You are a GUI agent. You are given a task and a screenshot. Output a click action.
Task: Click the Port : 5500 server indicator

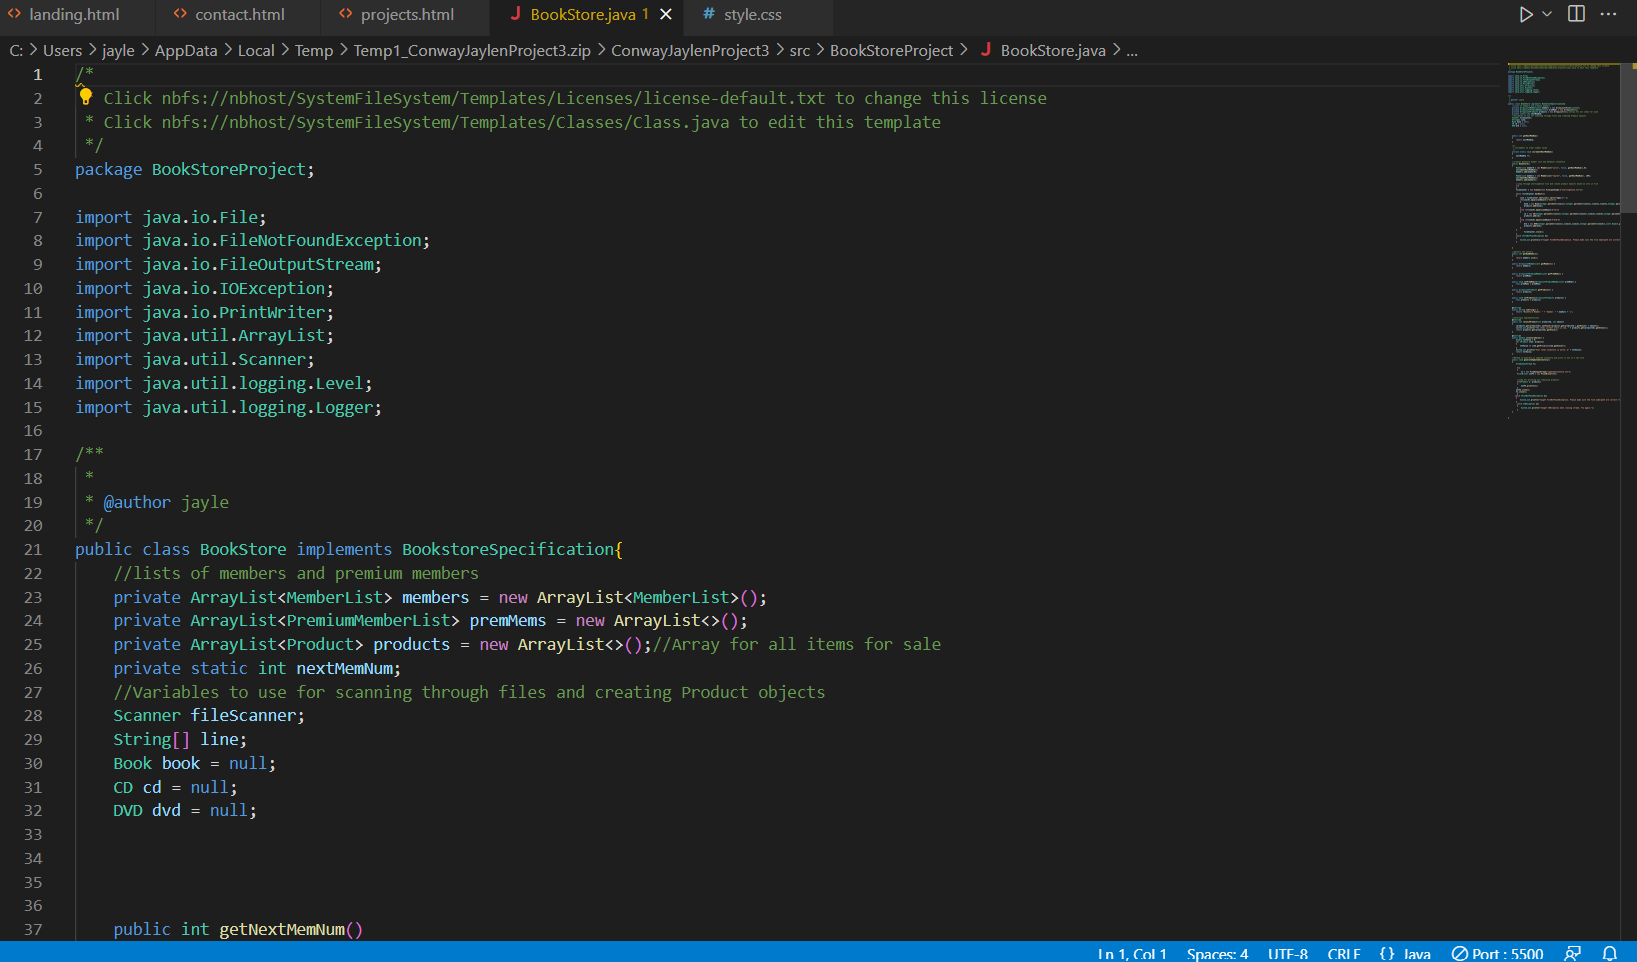(x=1497, y=953)
